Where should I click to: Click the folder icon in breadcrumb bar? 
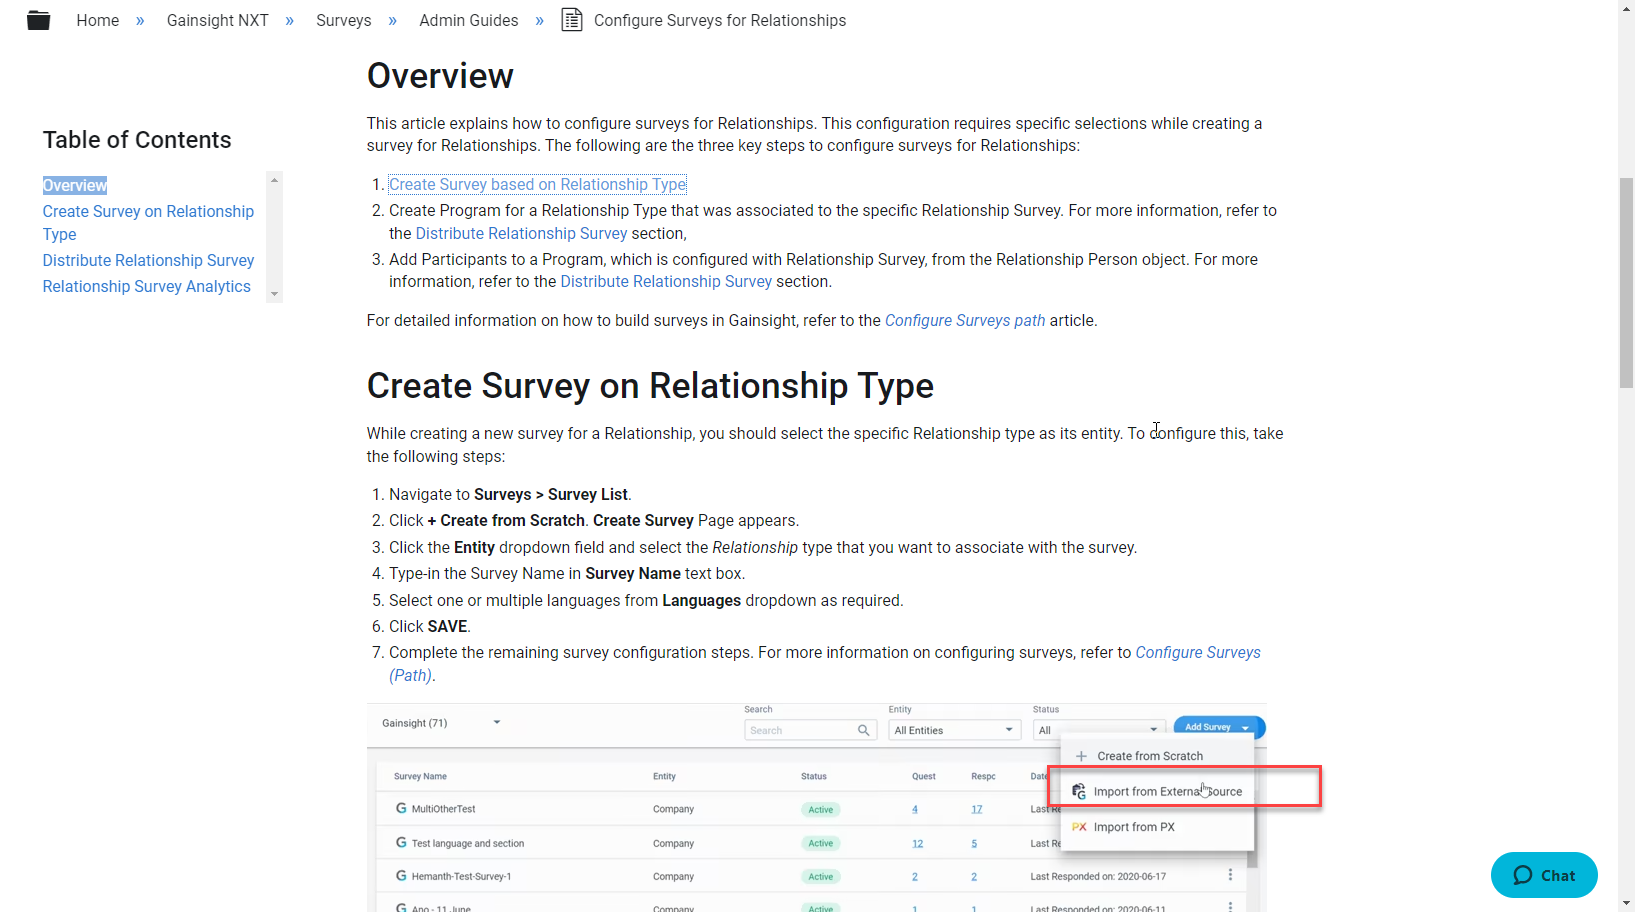coord(39,20)
